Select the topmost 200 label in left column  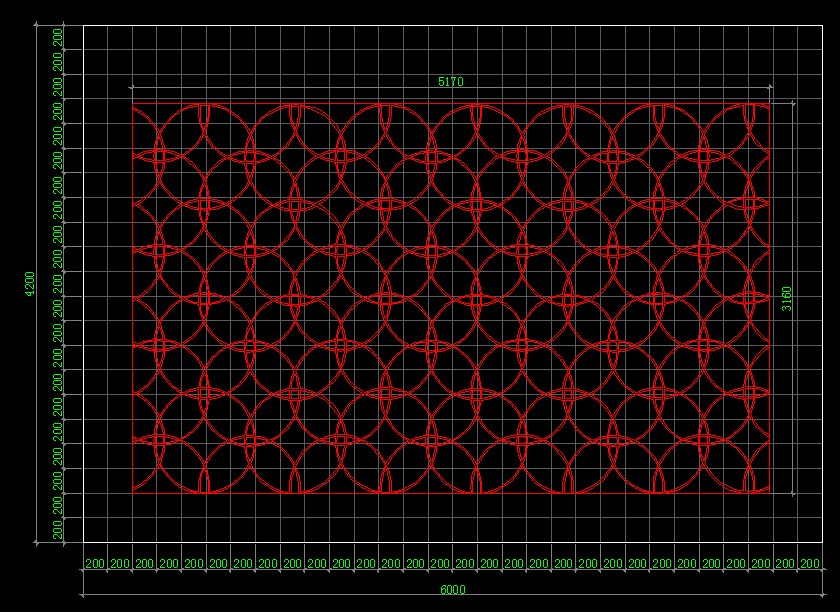tap(57, 38)
